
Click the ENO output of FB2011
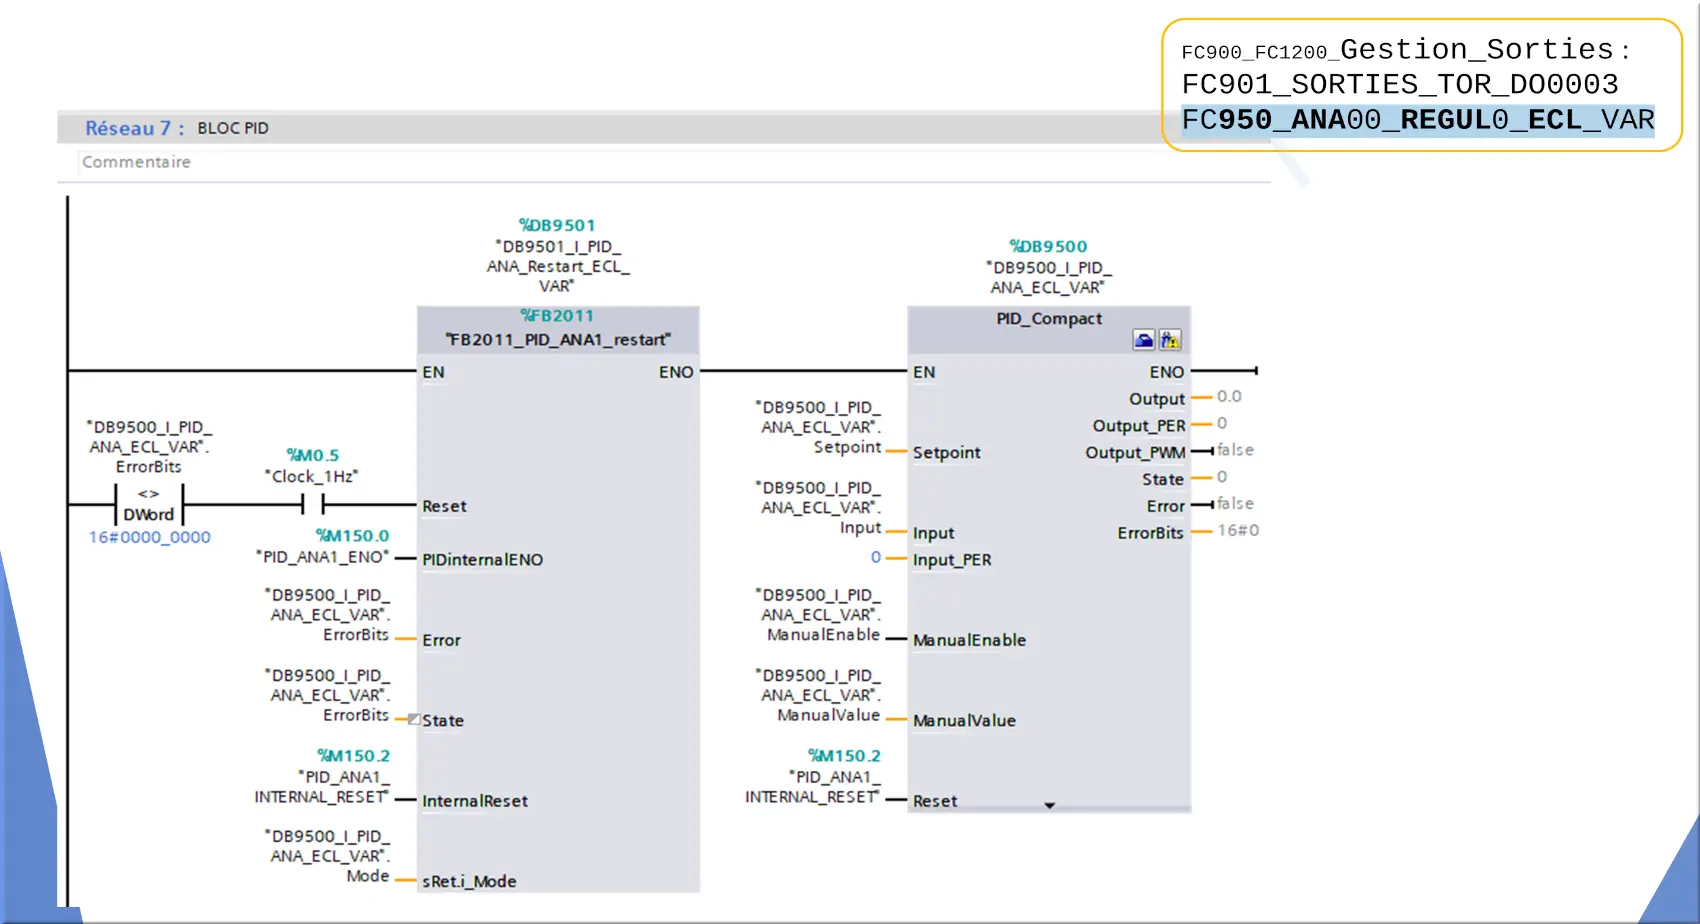click(676, 372)
